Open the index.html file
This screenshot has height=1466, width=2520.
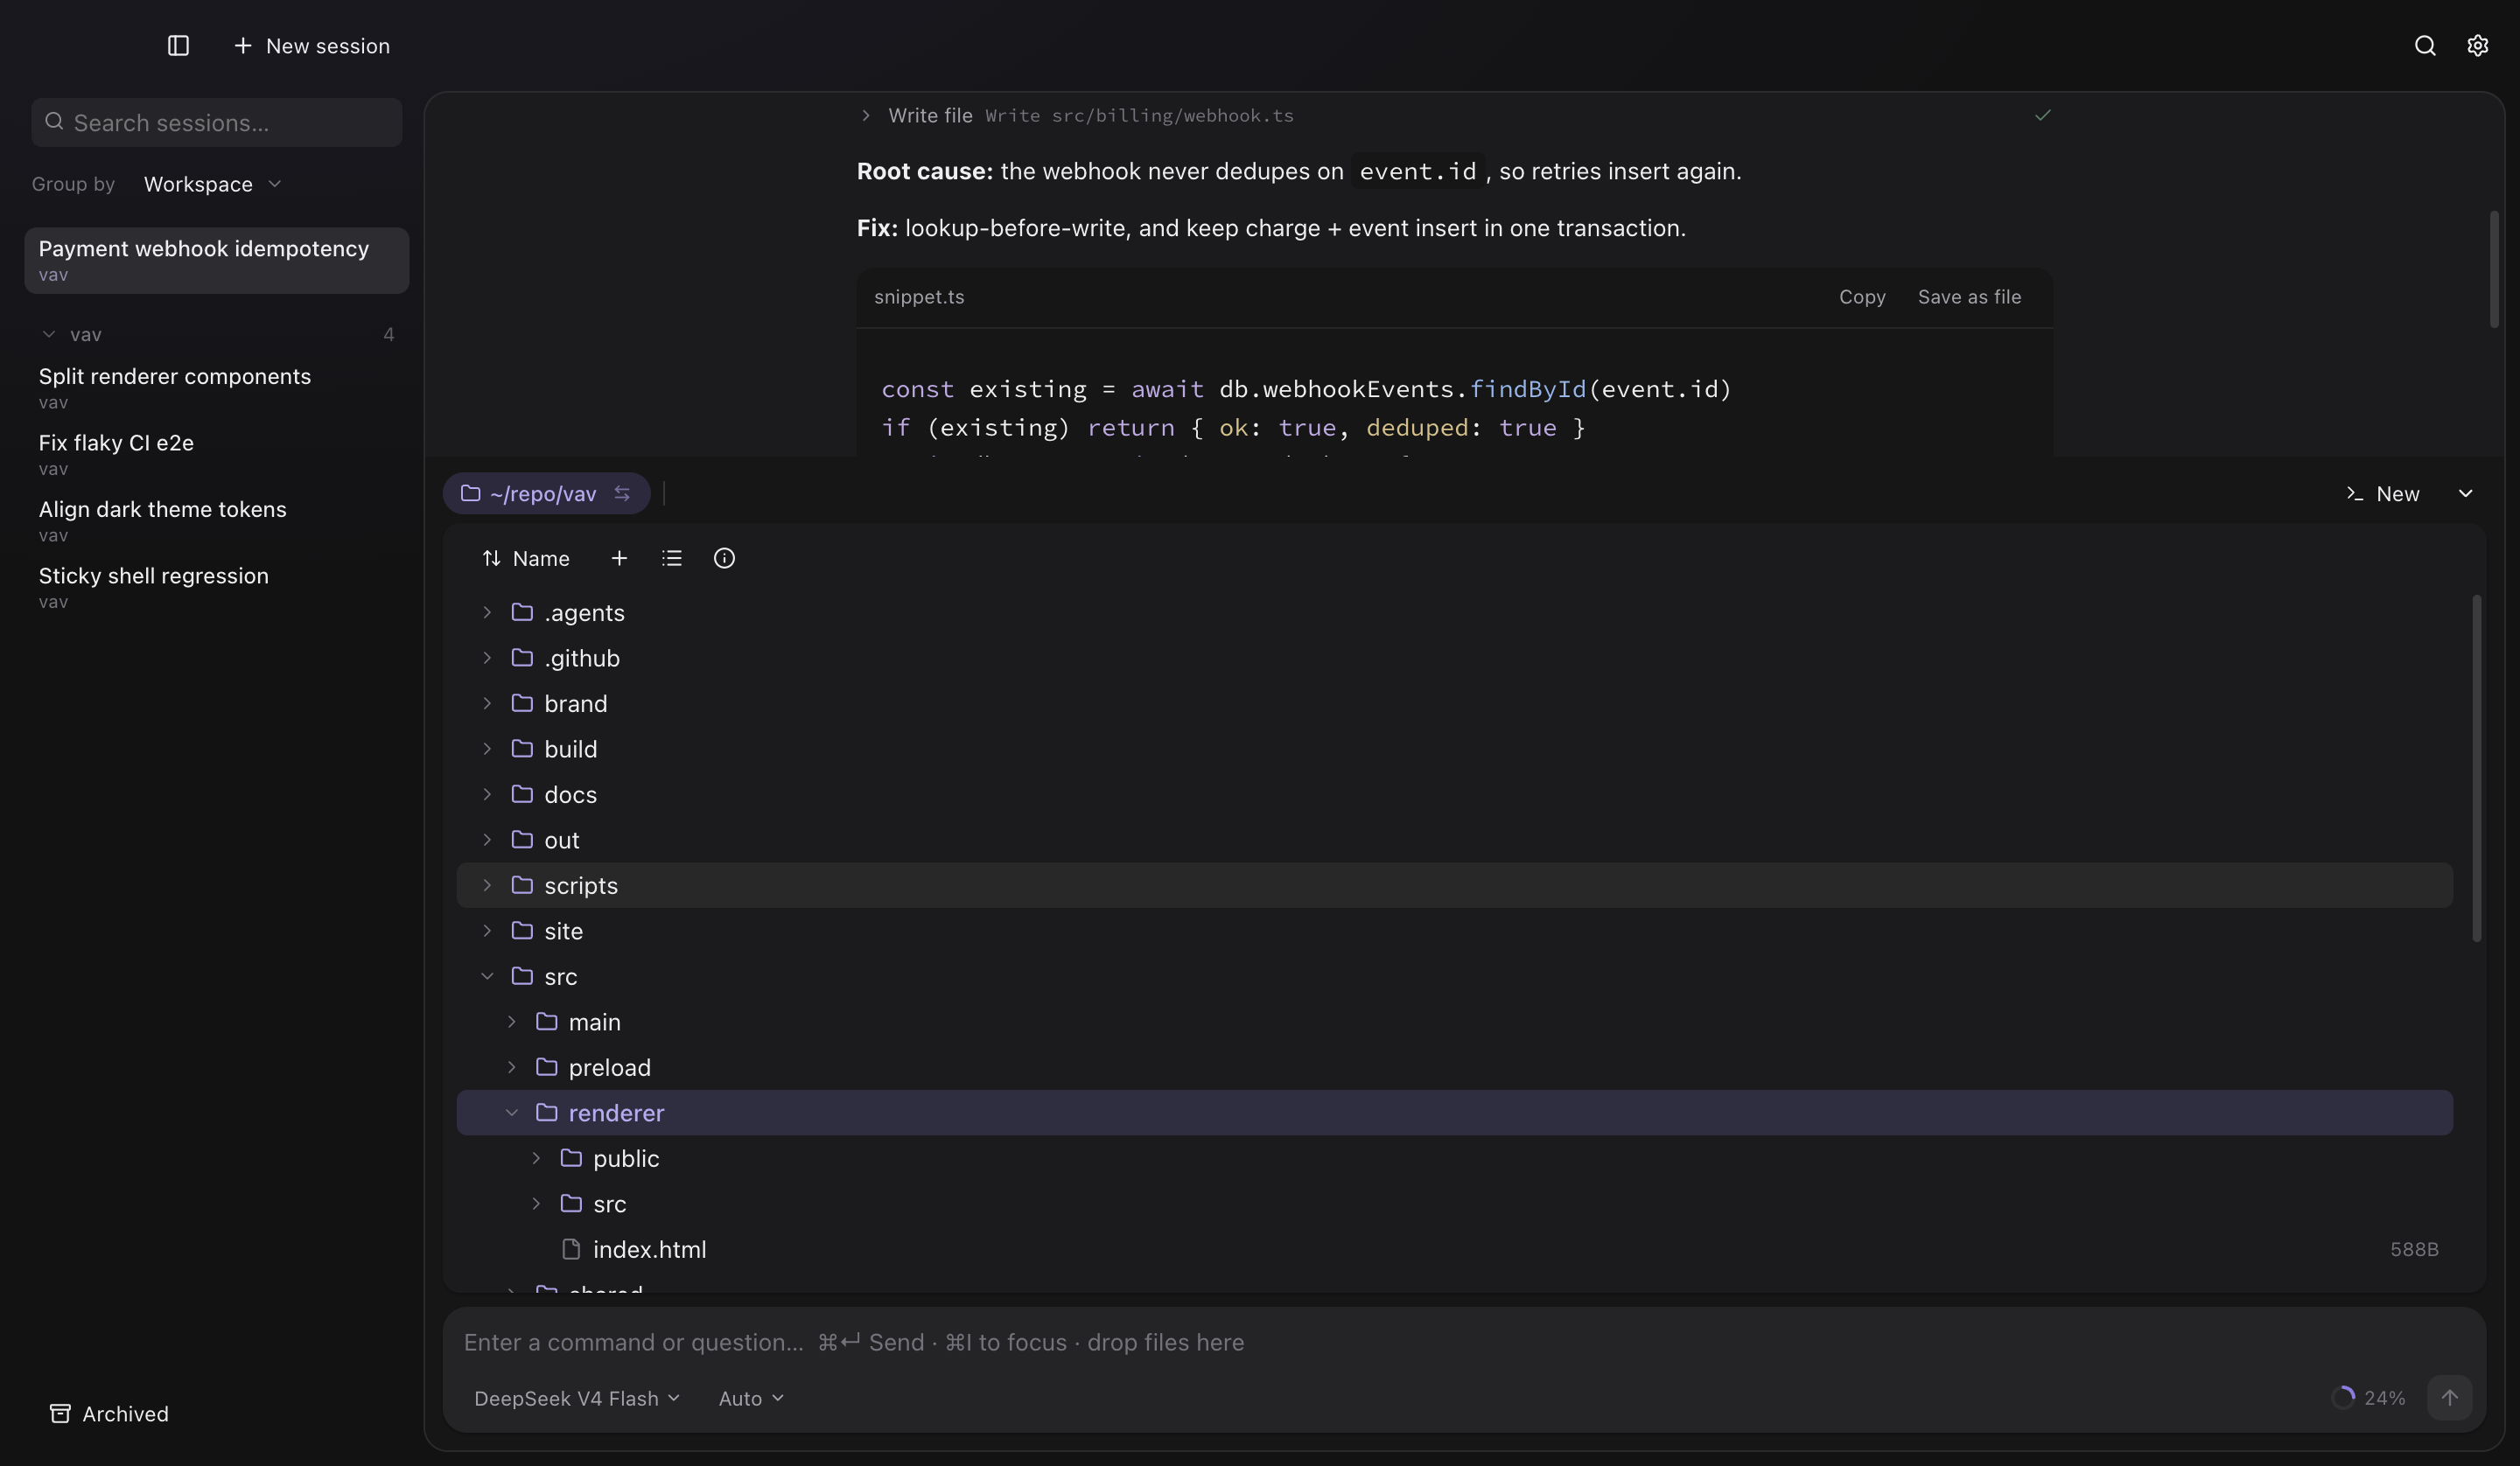pyautogui.click(x=1454, y=1250)
